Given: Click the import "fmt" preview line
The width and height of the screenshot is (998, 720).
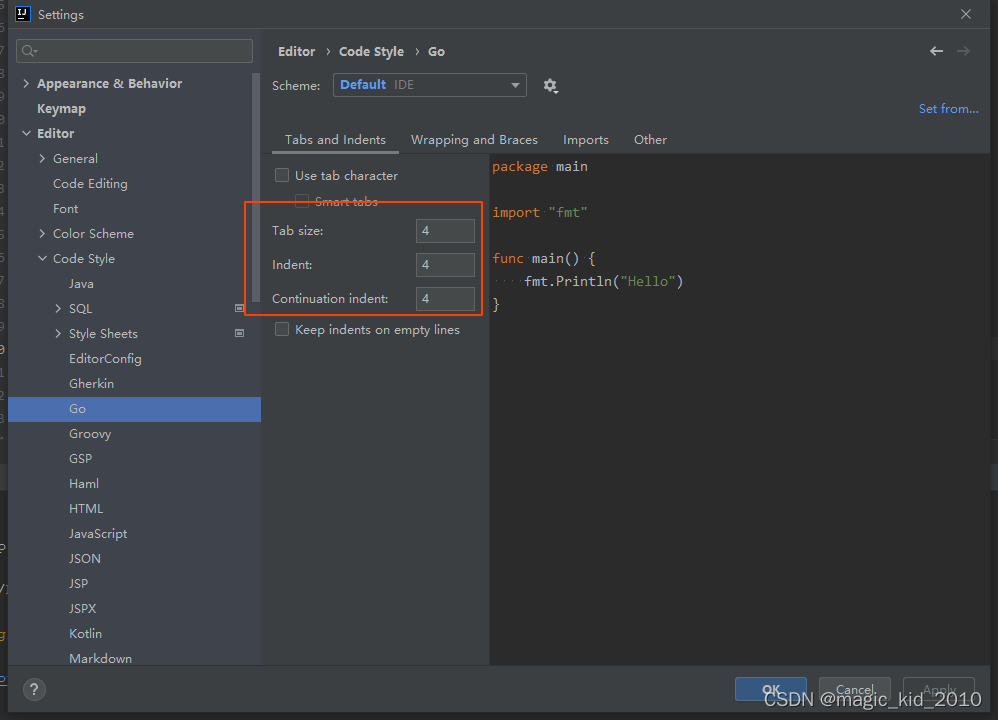Looking at the screenshot, I should pyautogui.click(x=540, y=213).
